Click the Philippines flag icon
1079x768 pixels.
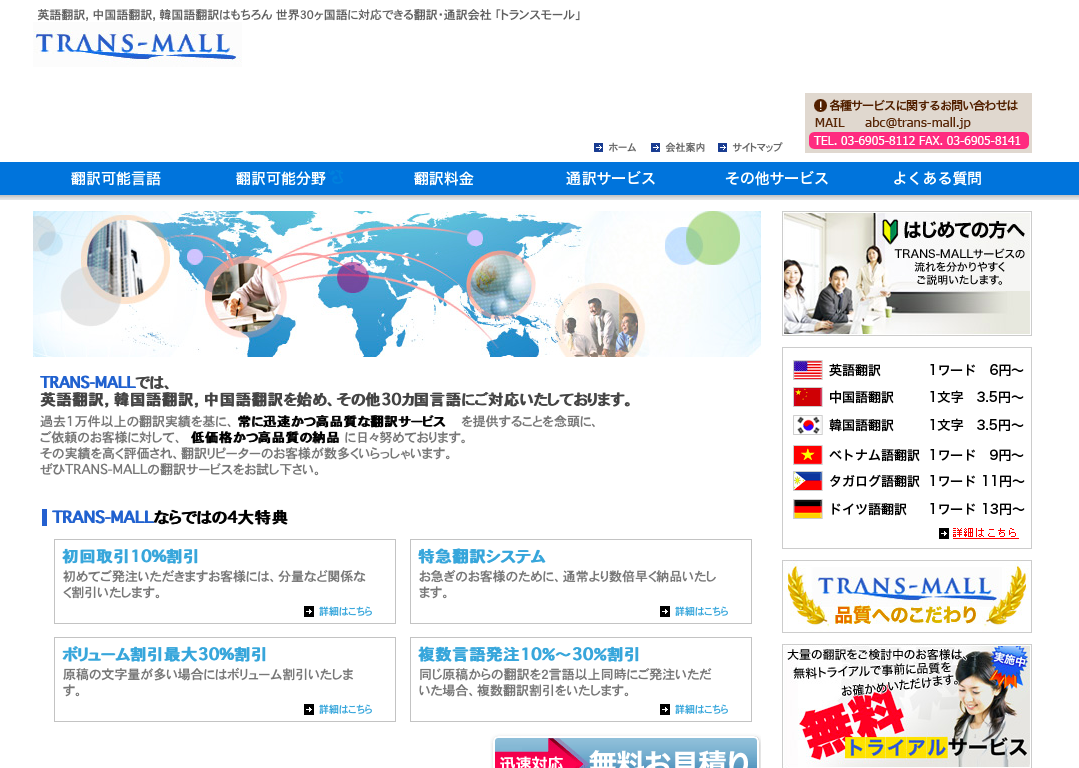point(807,481)
